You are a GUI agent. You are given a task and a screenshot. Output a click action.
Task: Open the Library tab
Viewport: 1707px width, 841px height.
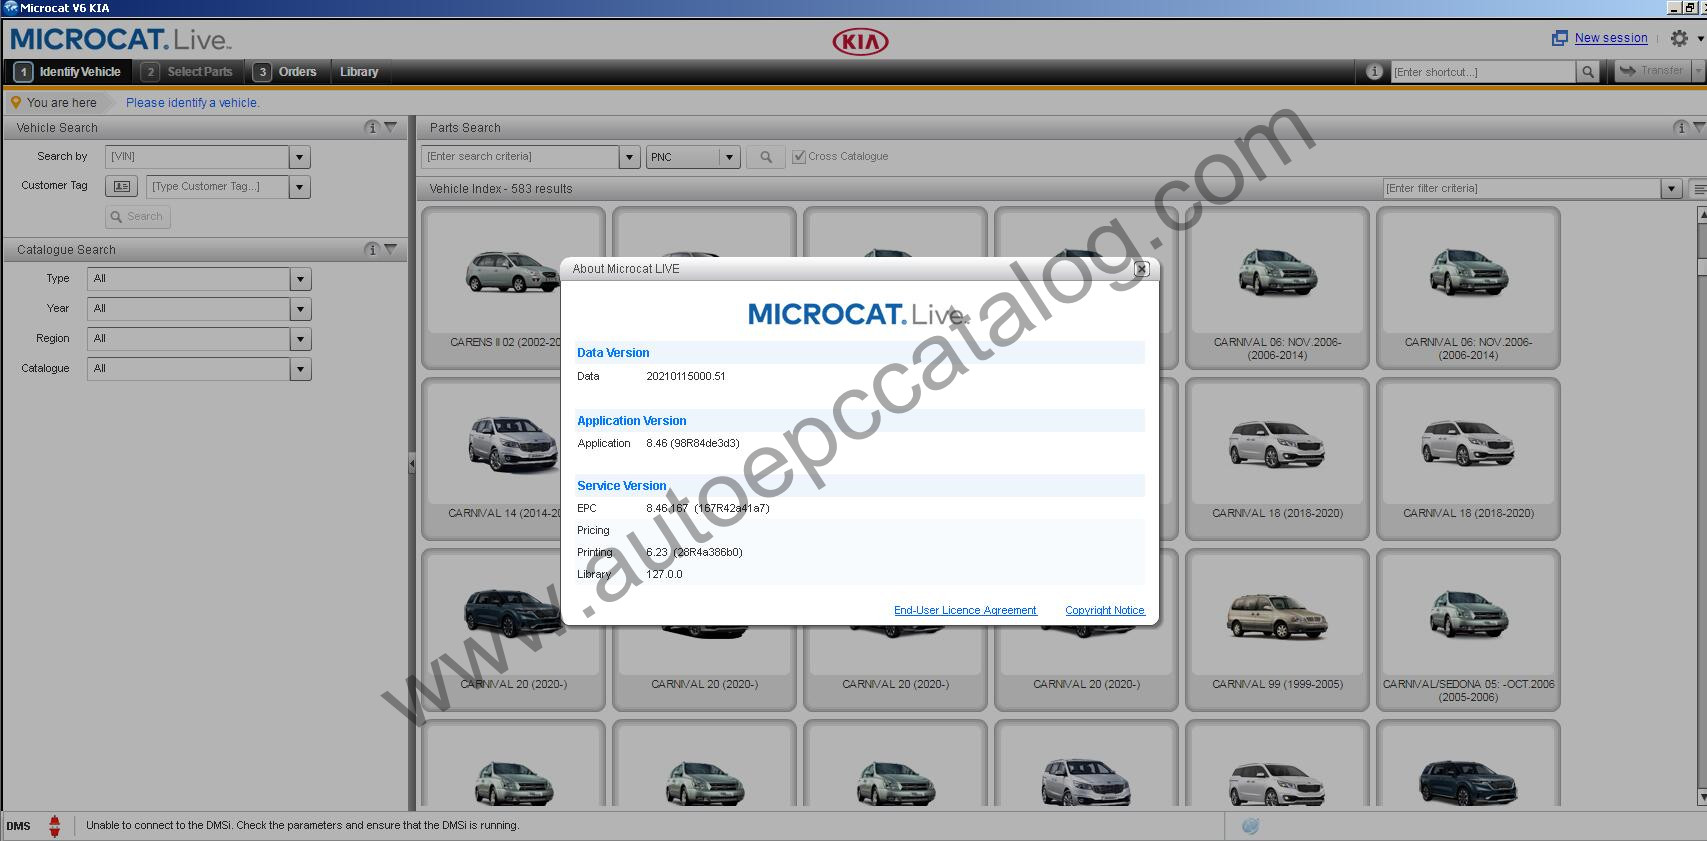click(x=359, y=72)
